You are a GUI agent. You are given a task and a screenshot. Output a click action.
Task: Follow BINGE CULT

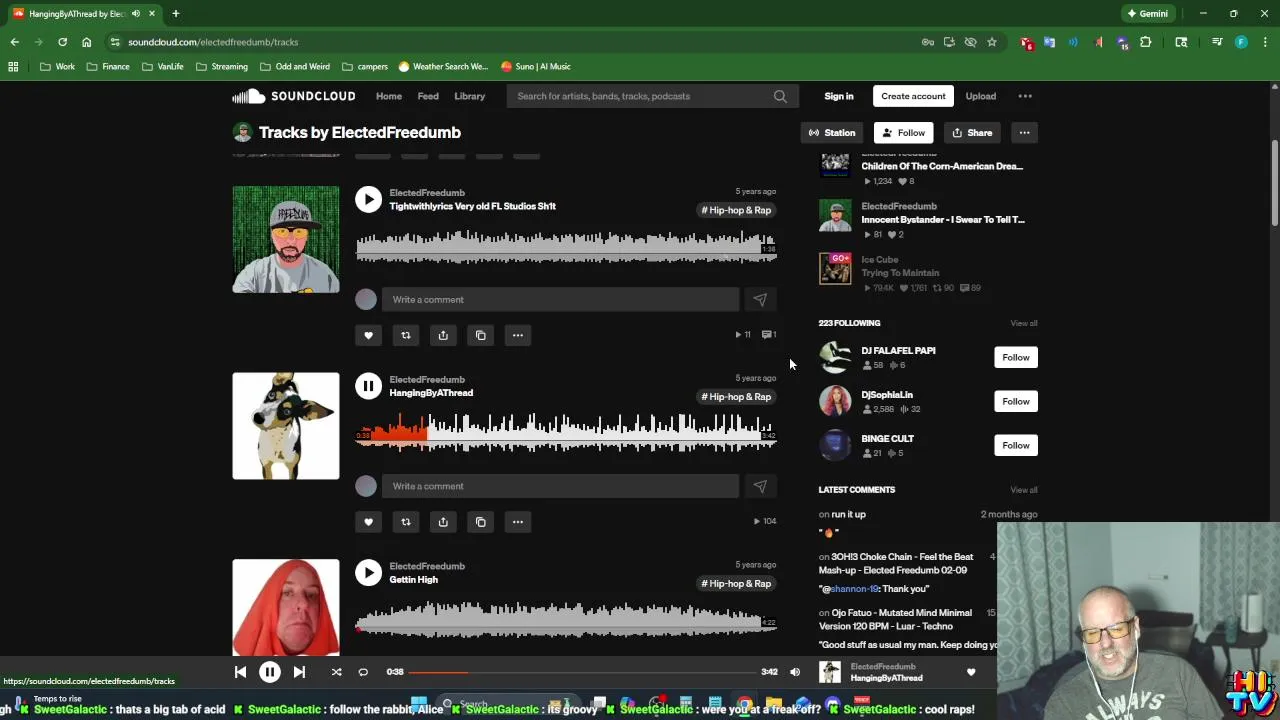tap(1016, 446)
